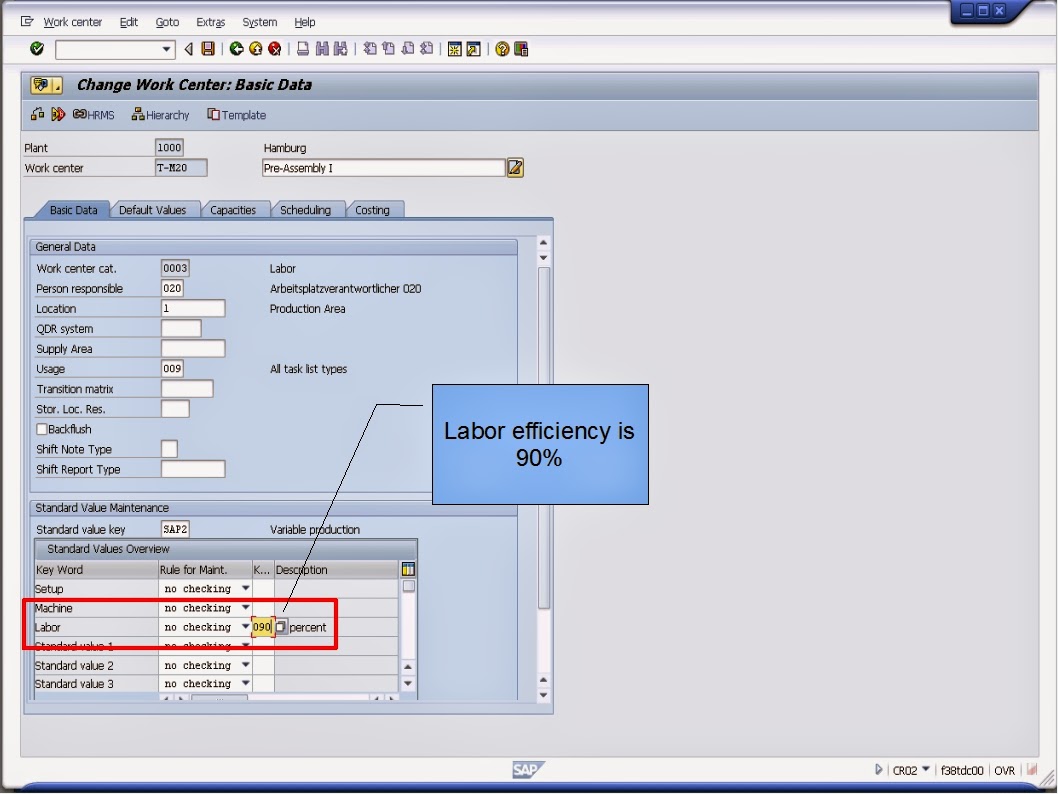Click the Print icon on the toolbar
The height and width of the screenshot is (794, 1058).
[x=301, y=48]
